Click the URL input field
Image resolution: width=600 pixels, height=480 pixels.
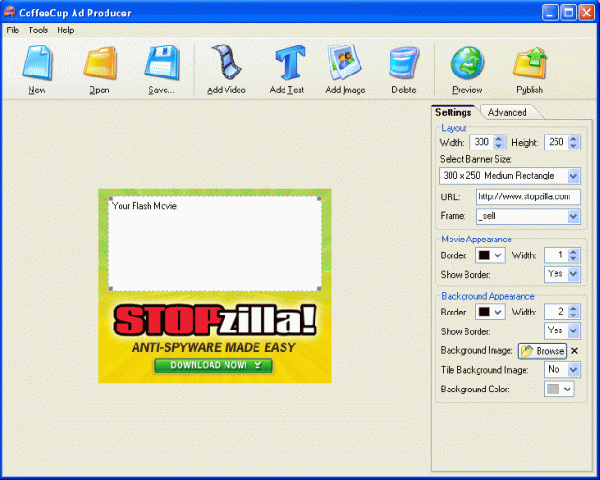coord(528,197)
